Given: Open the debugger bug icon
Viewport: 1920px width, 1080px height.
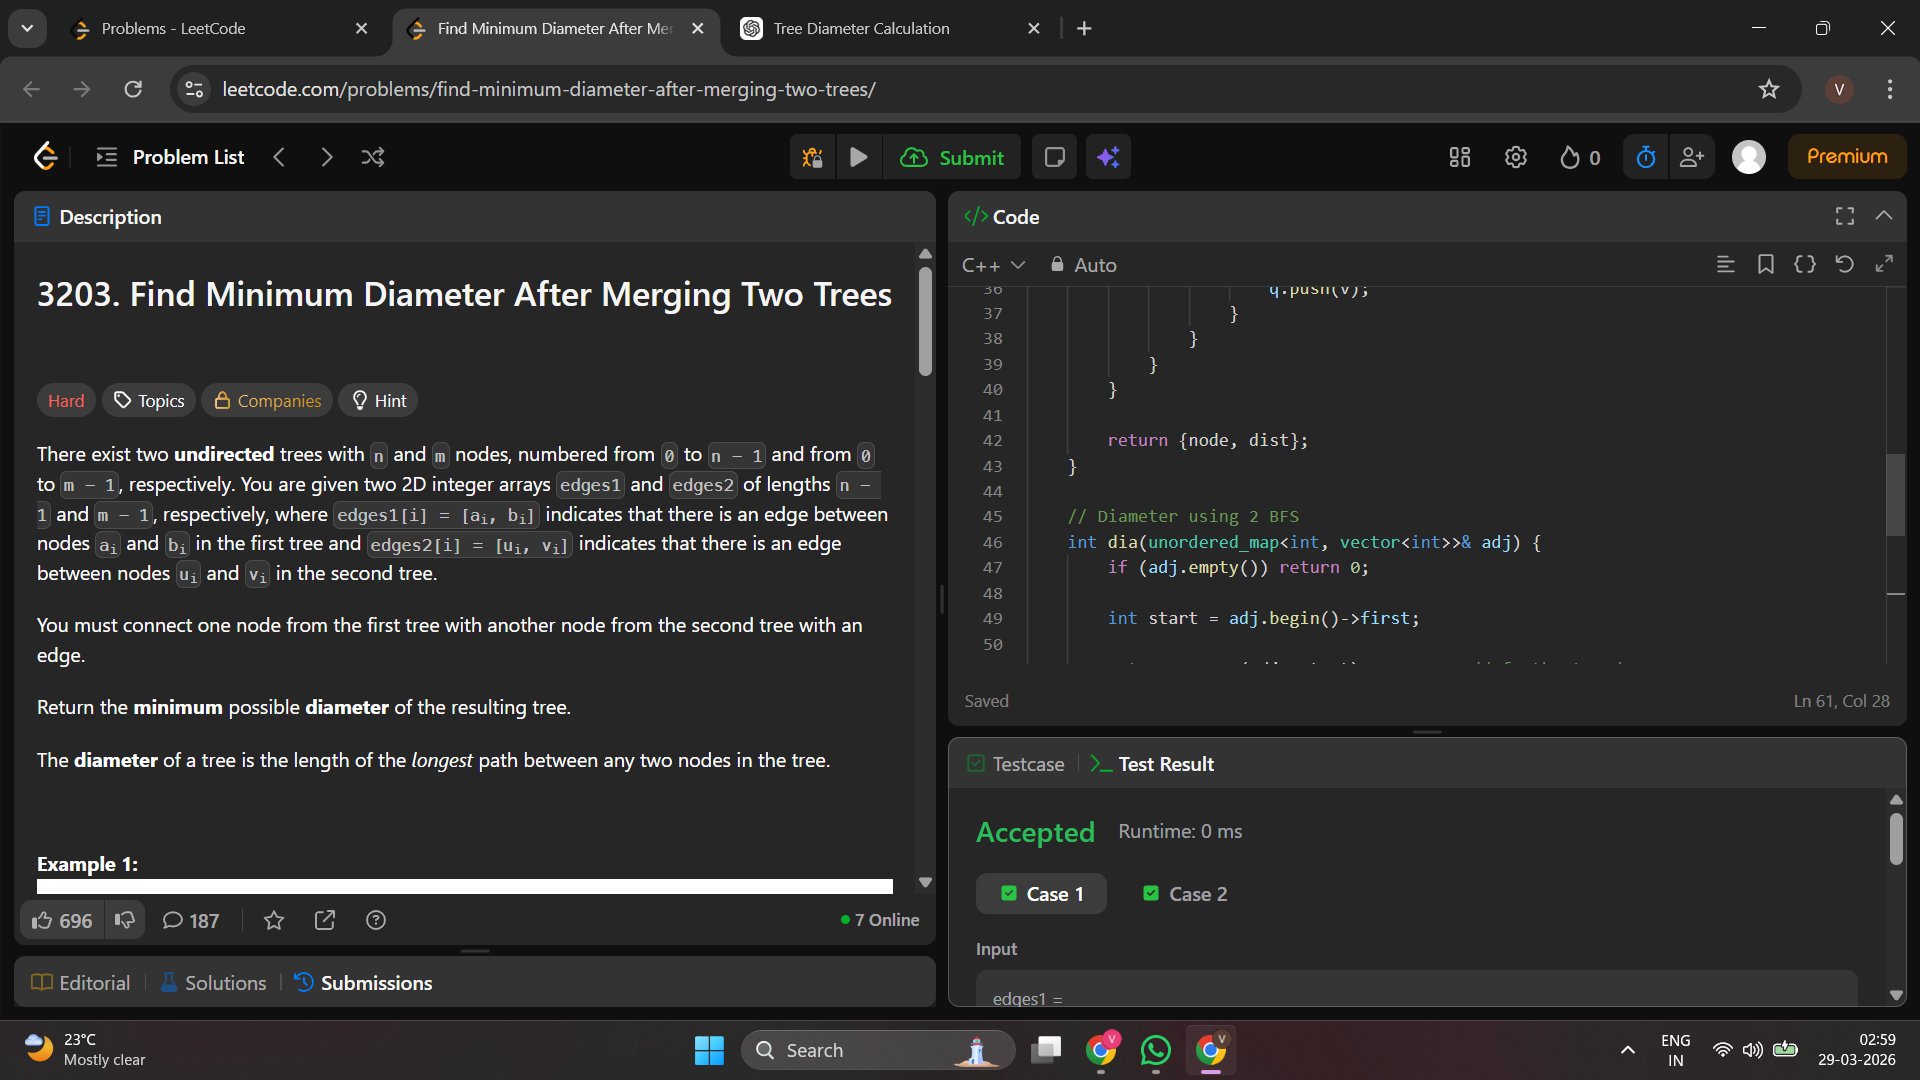Looking at the screenshot, I should 812,157.
